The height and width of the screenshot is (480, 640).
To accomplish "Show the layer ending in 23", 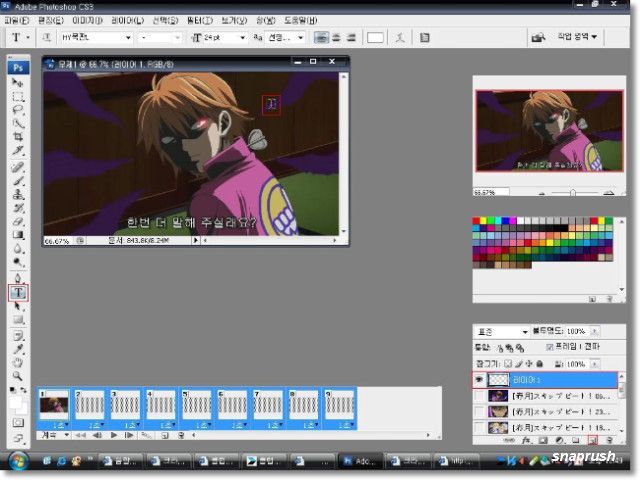I will click(480, 411).
